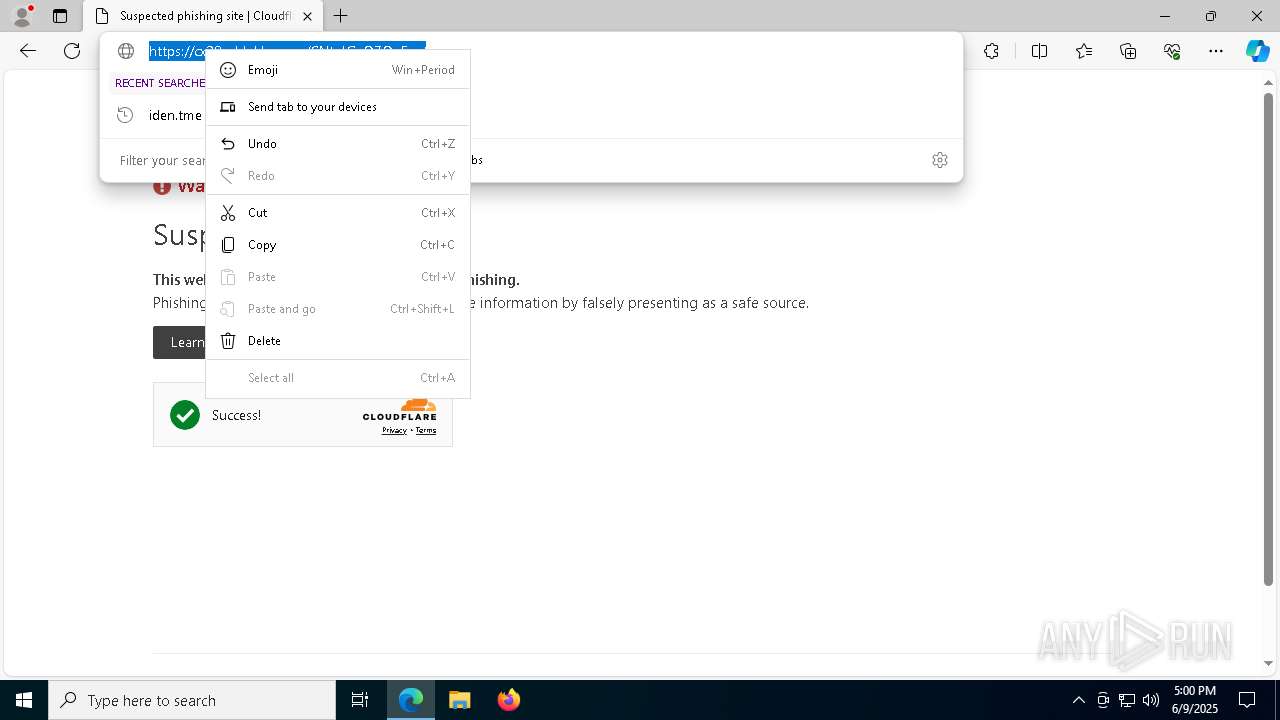Open the Copilot icon
This screenshot has height=720, width=1280.
point(1257,51)
